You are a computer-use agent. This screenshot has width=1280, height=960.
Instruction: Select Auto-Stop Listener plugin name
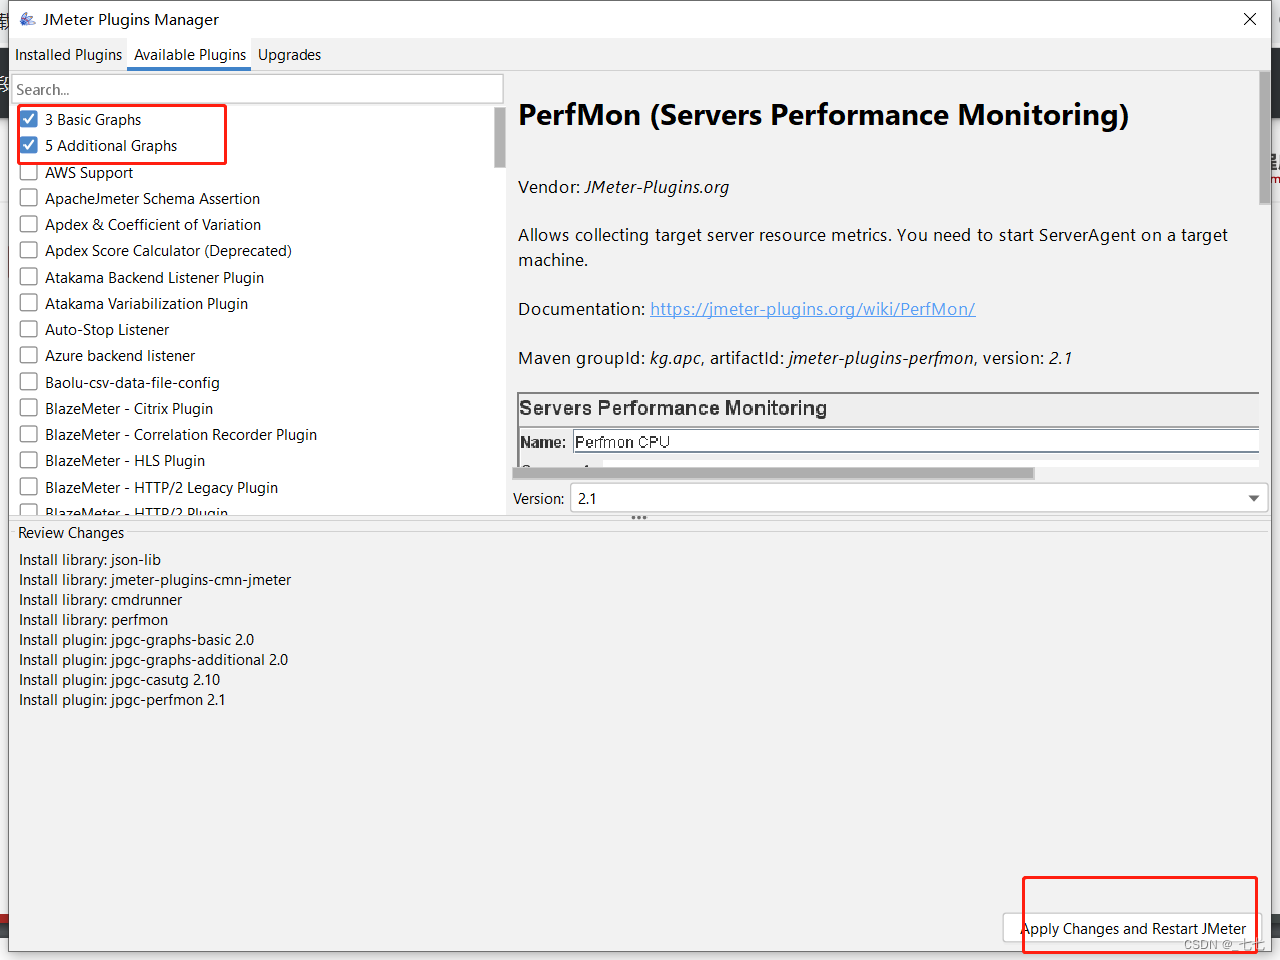[x=107, y=329]
